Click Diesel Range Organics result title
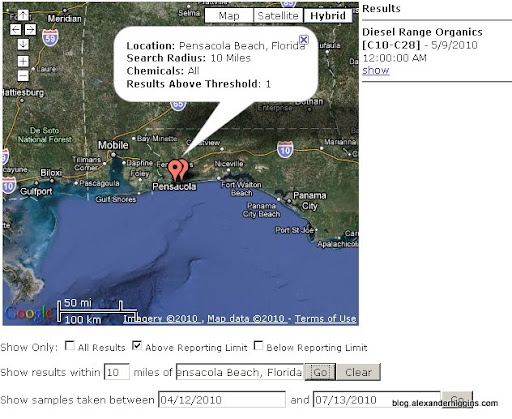512x419 pixels. [x=422, y=38]
